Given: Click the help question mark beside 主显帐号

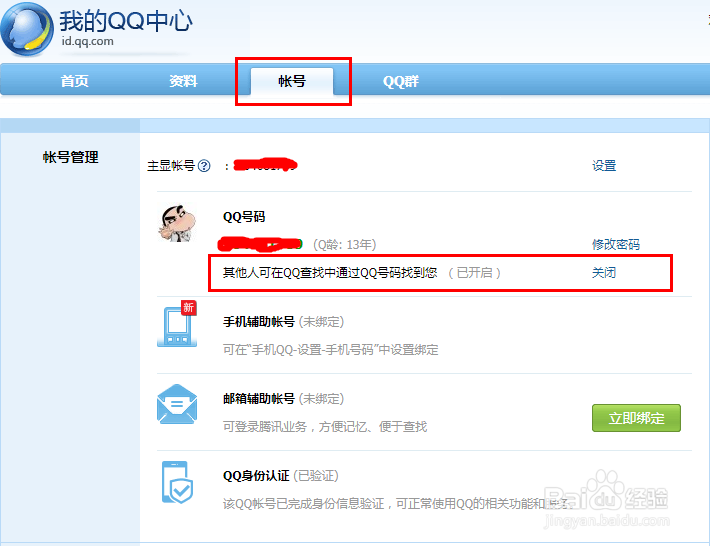Looking at the screenshot, I should [204, 166].
